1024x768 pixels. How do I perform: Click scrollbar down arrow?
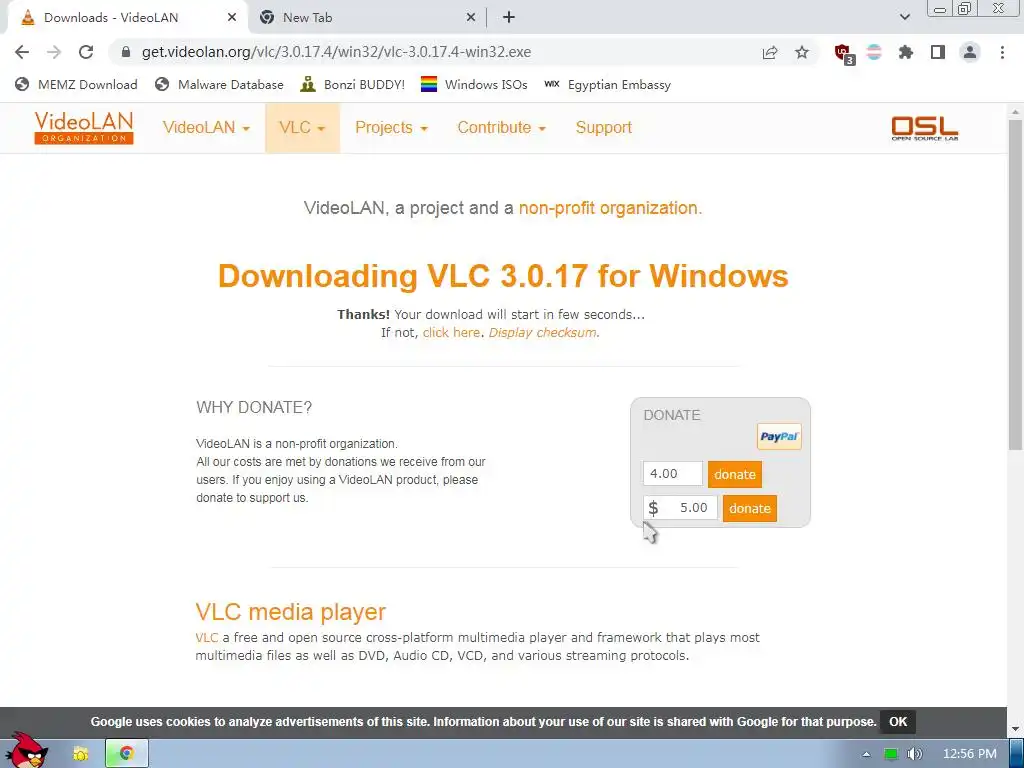tap(1016, 729)
